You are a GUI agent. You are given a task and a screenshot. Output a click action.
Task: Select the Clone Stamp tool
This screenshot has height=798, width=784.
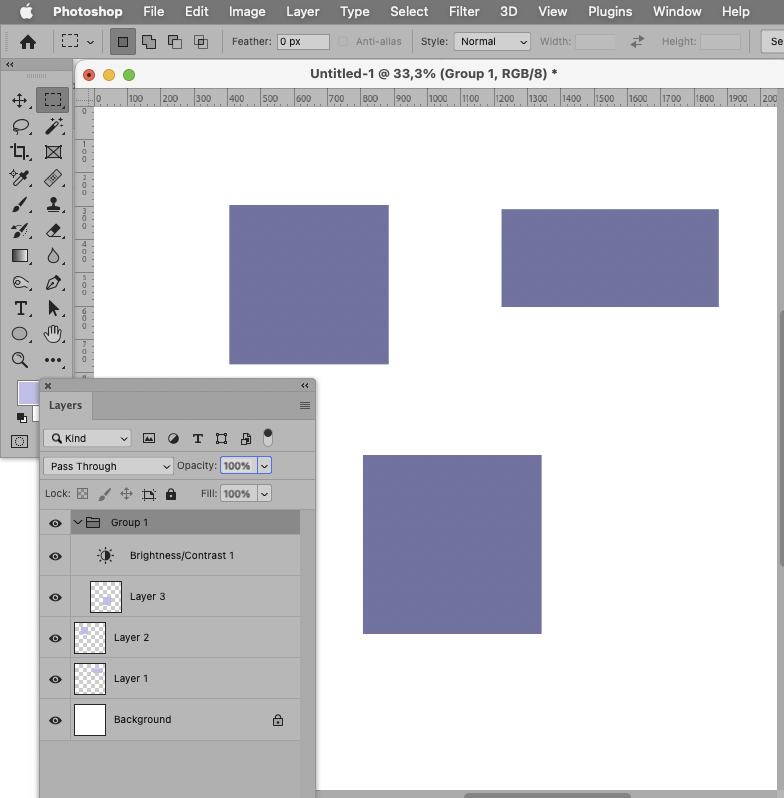[x=53, y=205]
